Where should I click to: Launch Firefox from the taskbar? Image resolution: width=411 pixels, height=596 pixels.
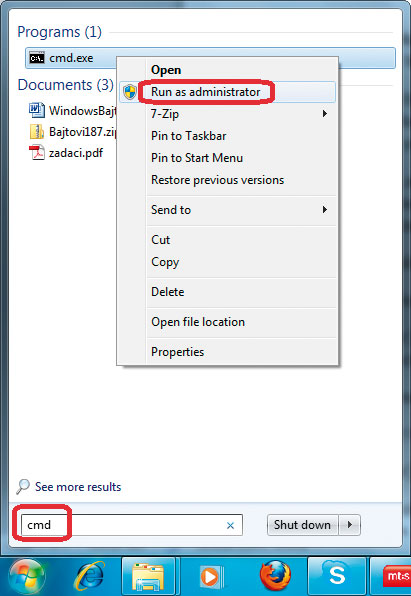(276, 577)
